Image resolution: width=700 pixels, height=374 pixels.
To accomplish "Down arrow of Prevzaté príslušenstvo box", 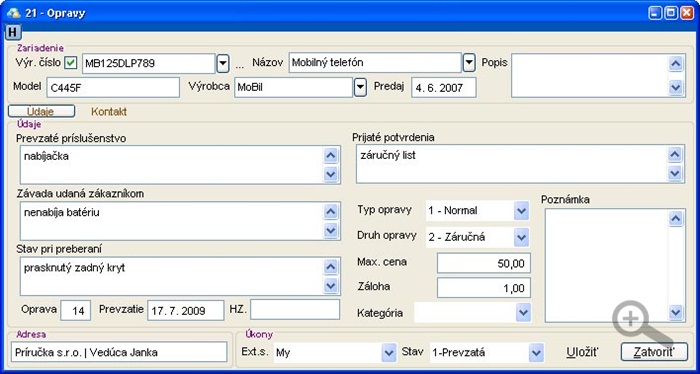I will click(x=330, y=174).
